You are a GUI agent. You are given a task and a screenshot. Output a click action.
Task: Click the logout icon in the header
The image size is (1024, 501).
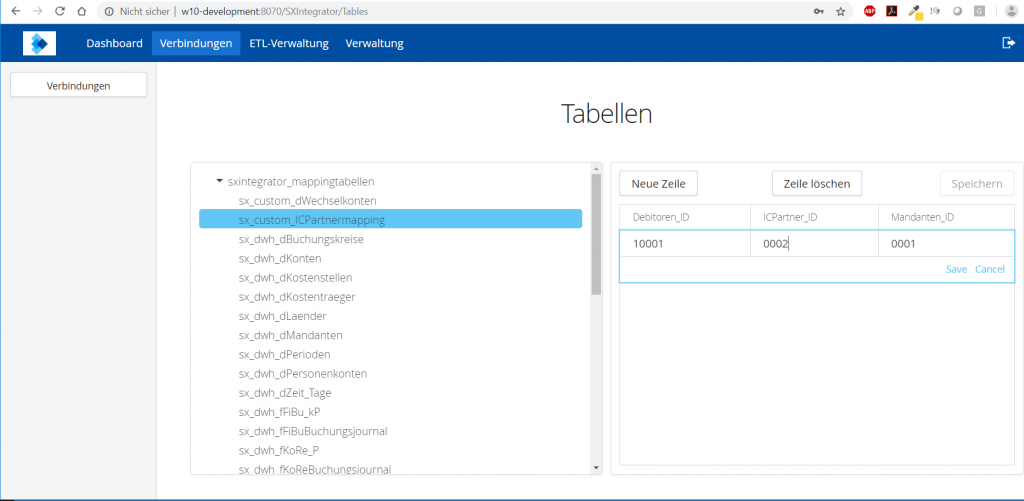pyautogui.click(x=1008, y=42)
